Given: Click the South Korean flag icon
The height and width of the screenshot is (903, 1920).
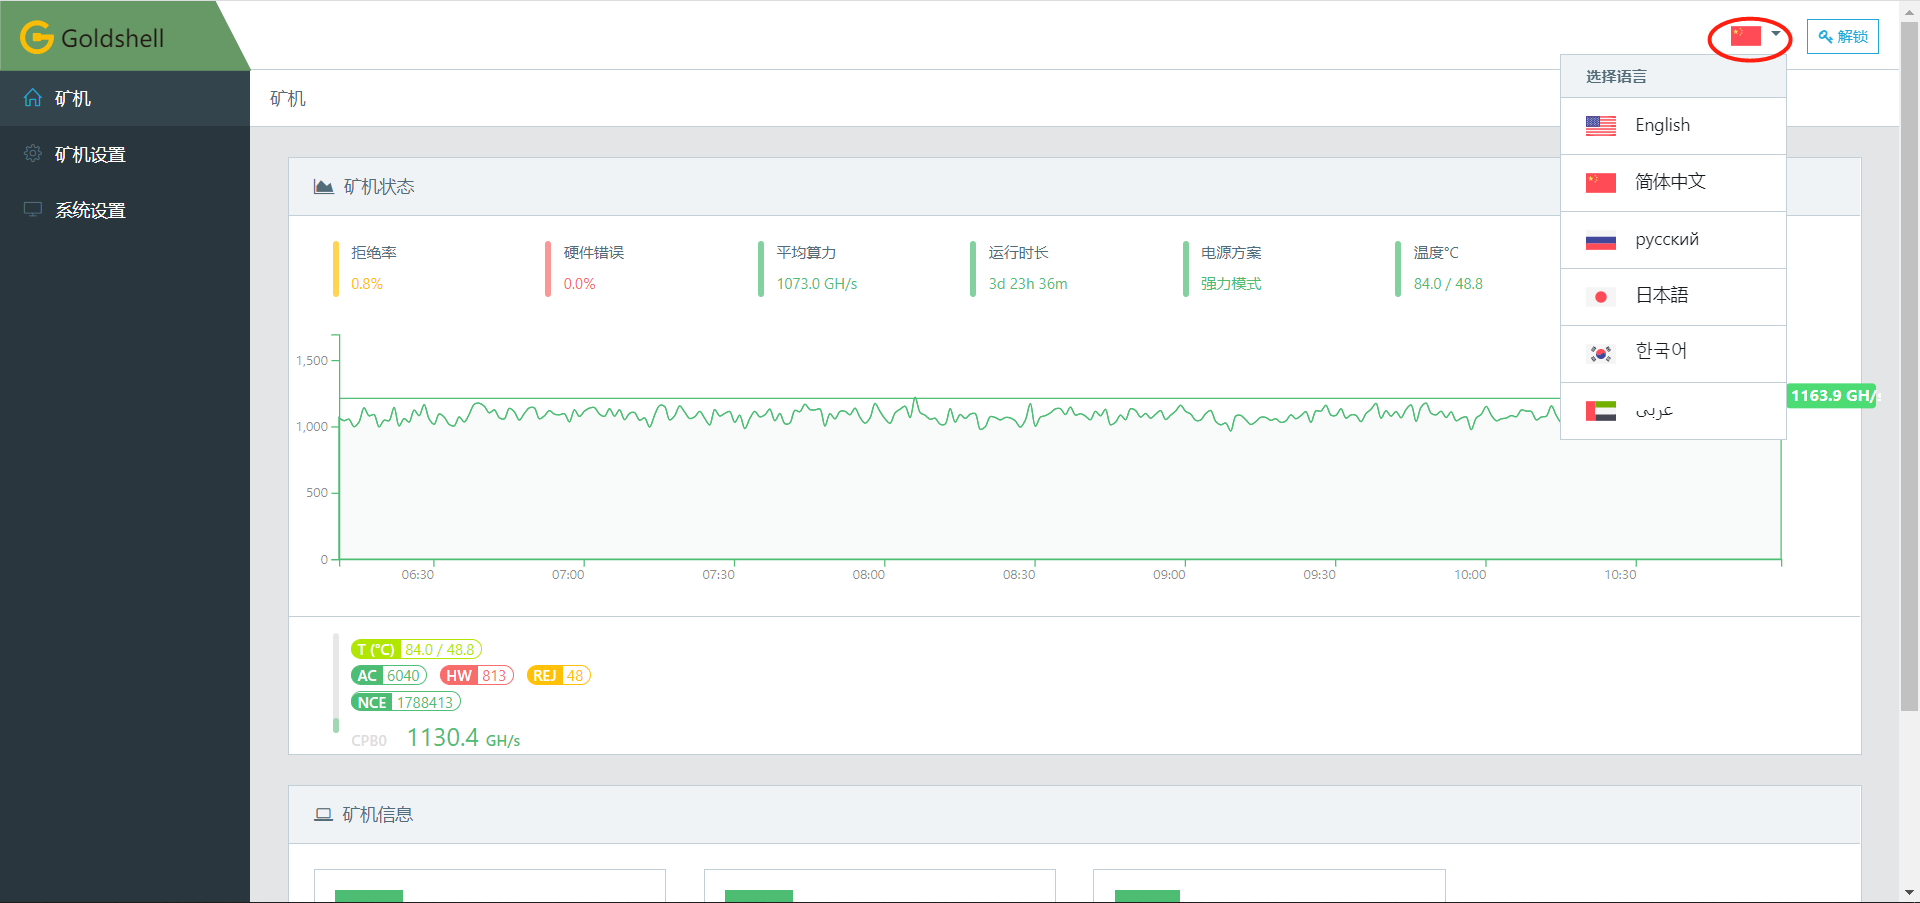Looking at the screenshot, I should coord(1600,353).
